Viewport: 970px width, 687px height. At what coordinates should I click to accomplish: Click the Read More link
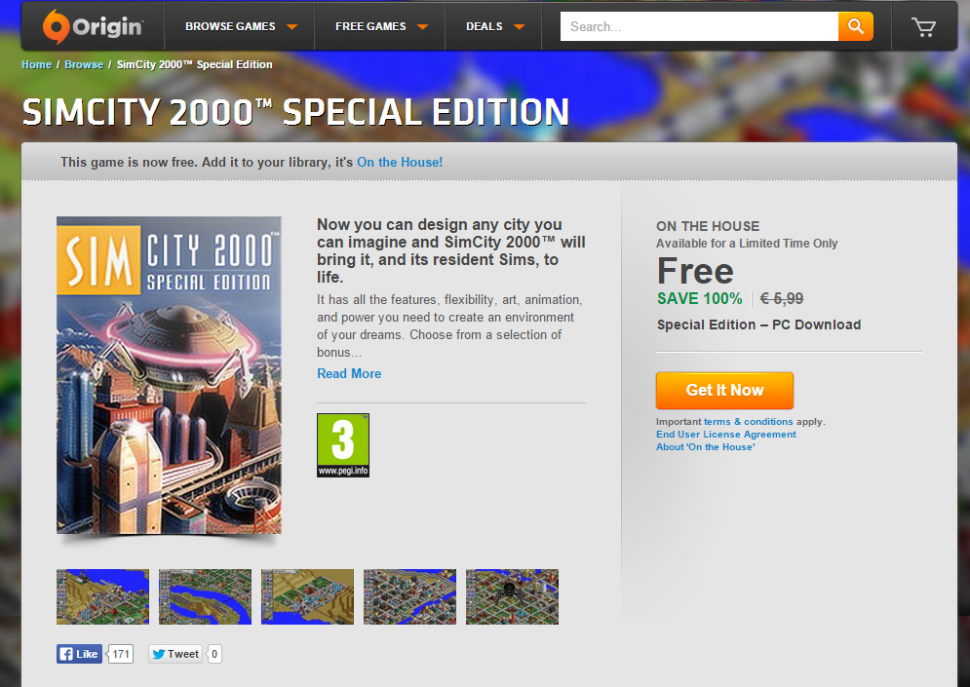click(349, 373)
